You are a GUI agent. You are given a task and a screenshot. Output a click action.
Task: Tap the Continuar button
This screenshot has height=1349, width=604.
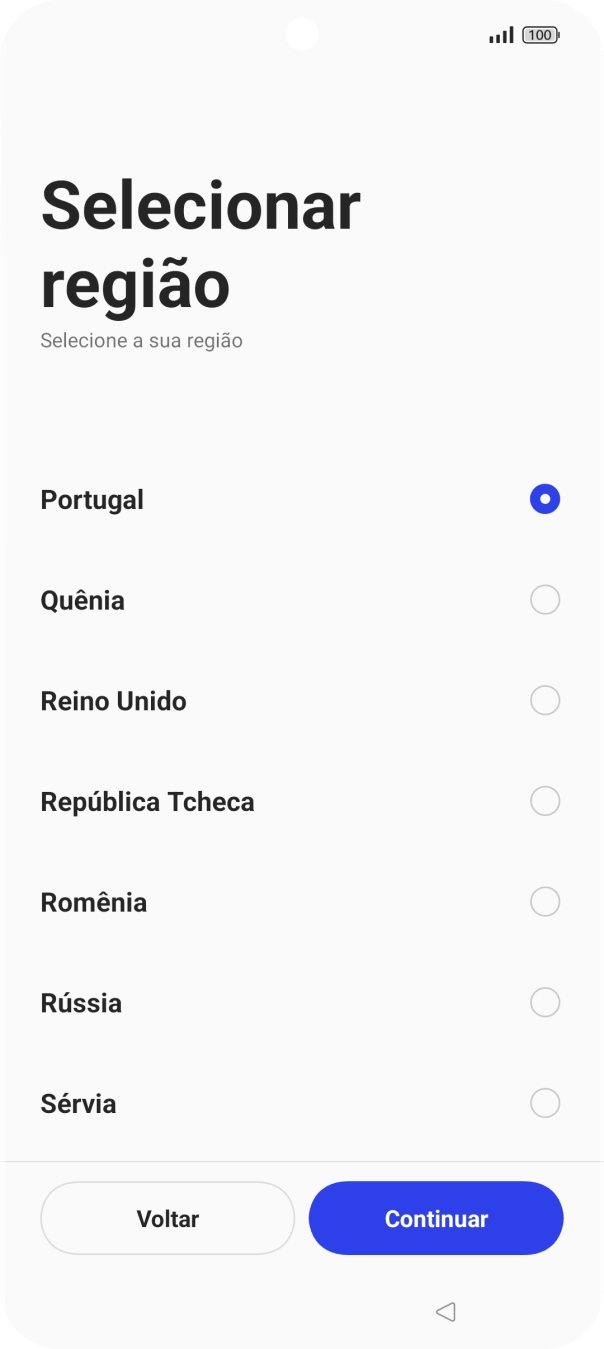[x=436, y=1218]
